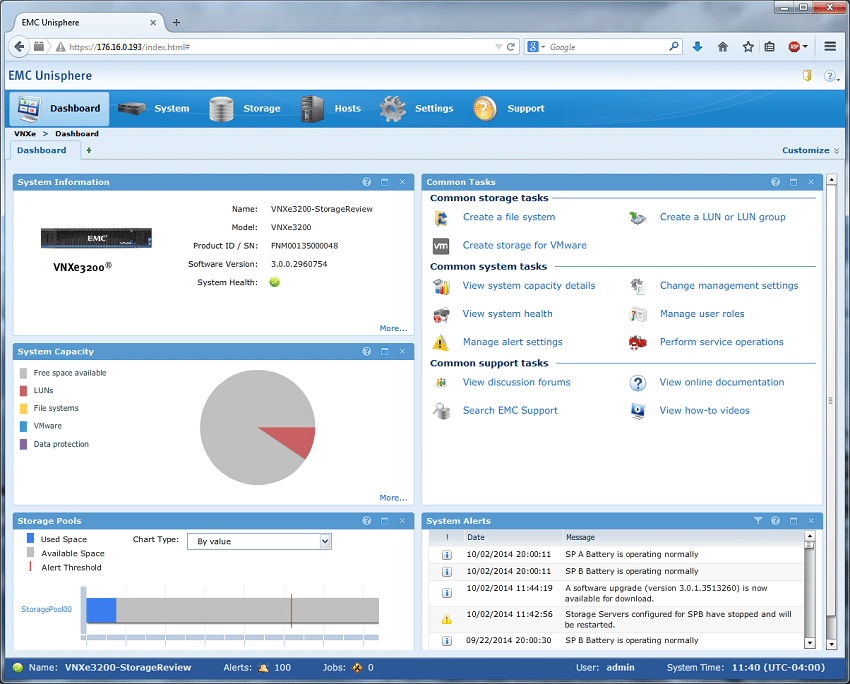Click the System Alerts scroll down arrow
The height and width of the screenshot is (684, 850).
[810, 643]
